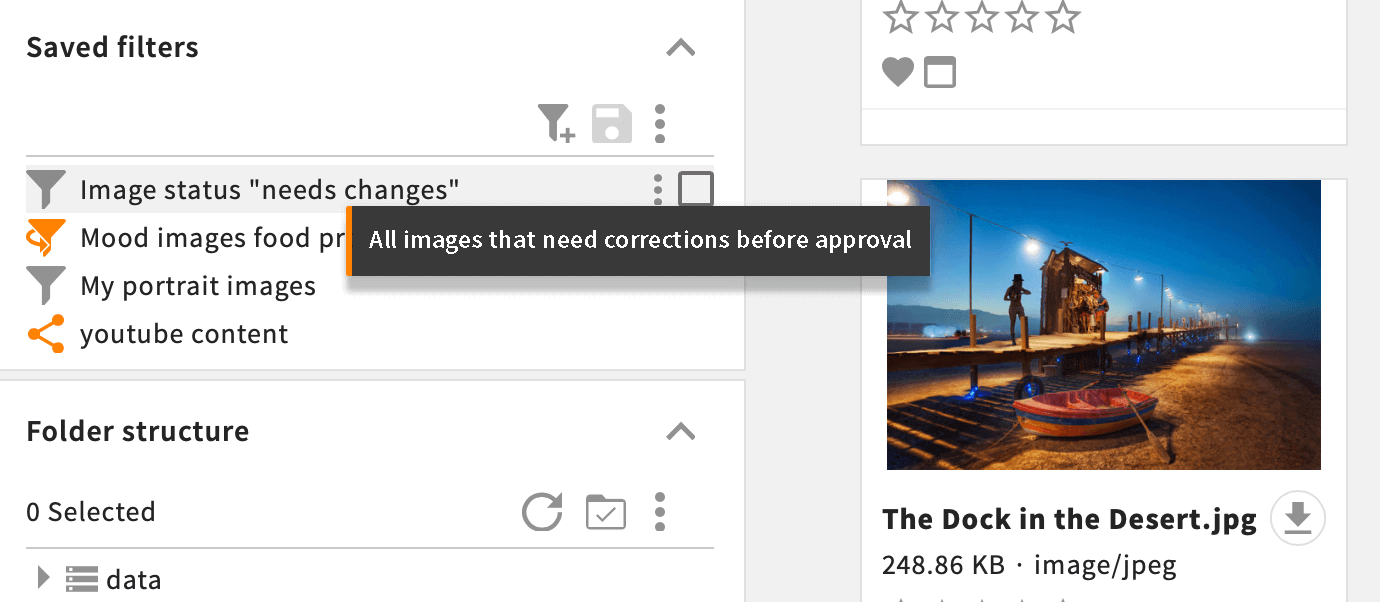Open the shared youtube content filter
Viewport: 1380px width, 602px height.
[x=184, y=334]
